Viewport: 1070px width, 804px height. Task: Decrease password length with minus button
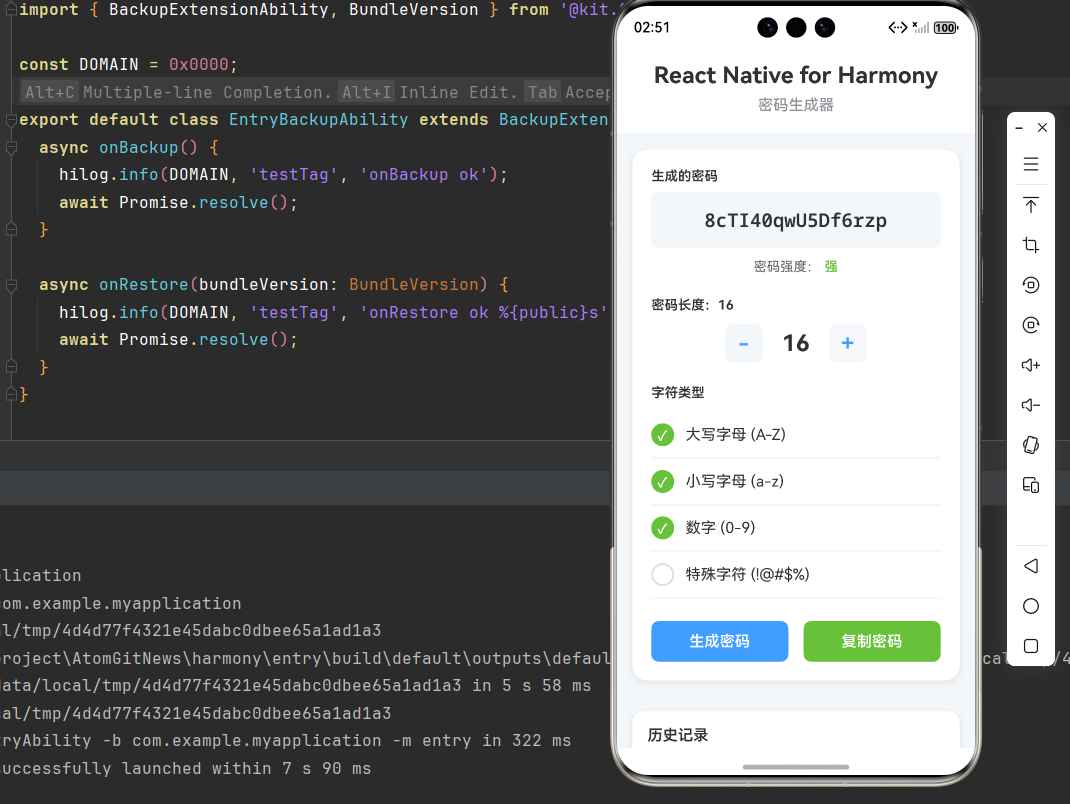tap(744, 343)
